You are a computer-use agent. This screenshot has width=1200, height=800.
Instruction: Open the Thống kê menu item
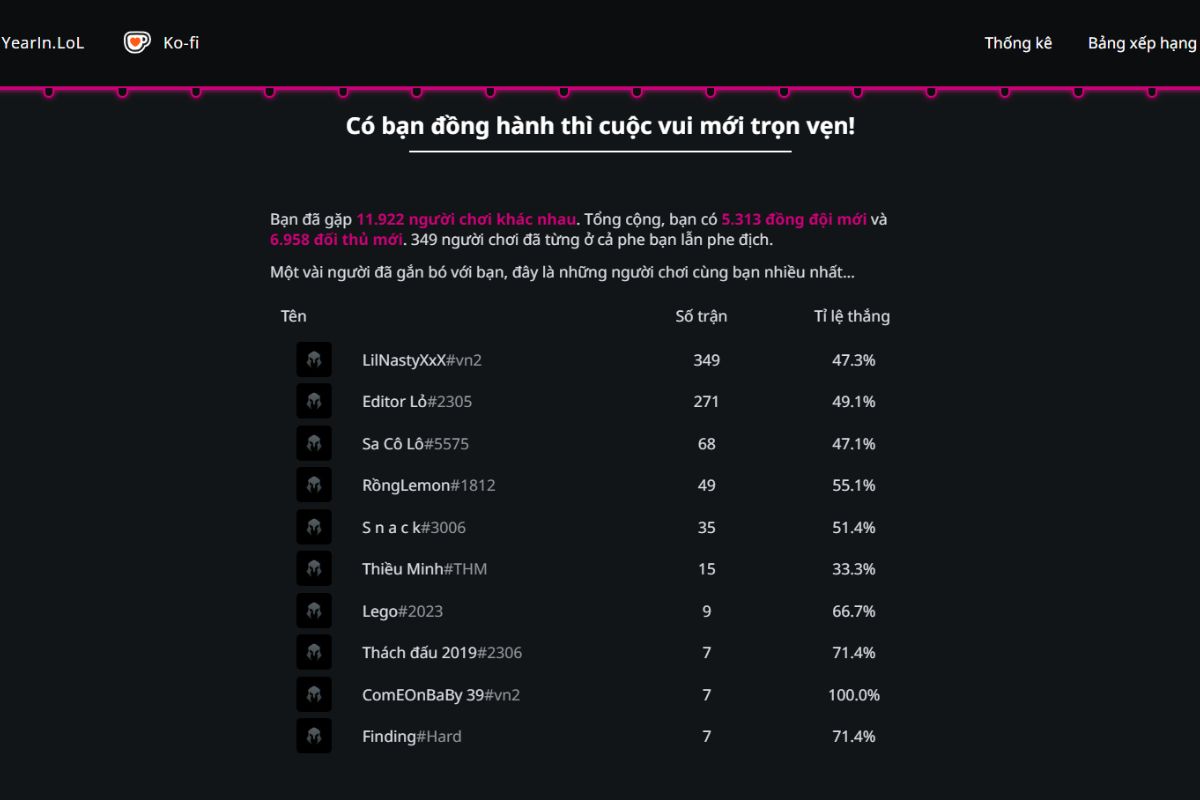[1018, 43]
